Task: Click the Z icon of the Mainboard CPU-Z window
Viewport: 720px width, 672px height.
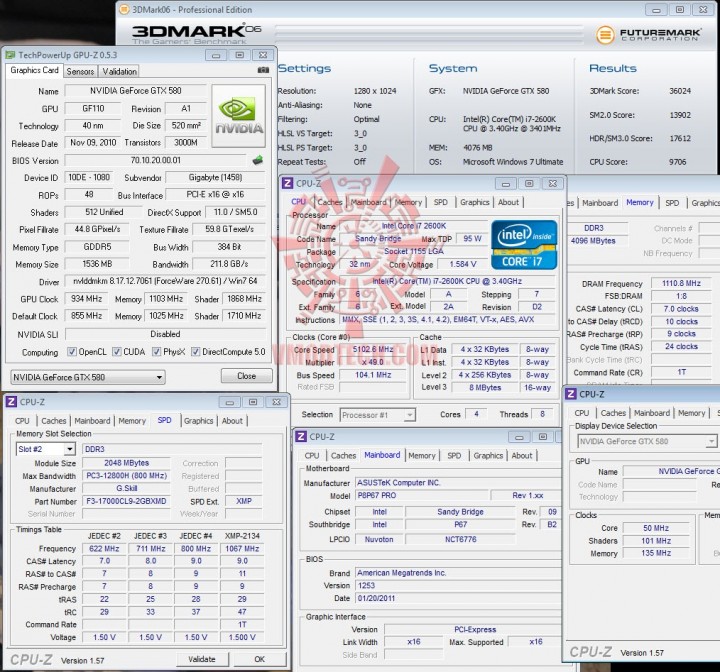Action: [x=301, y=436]
